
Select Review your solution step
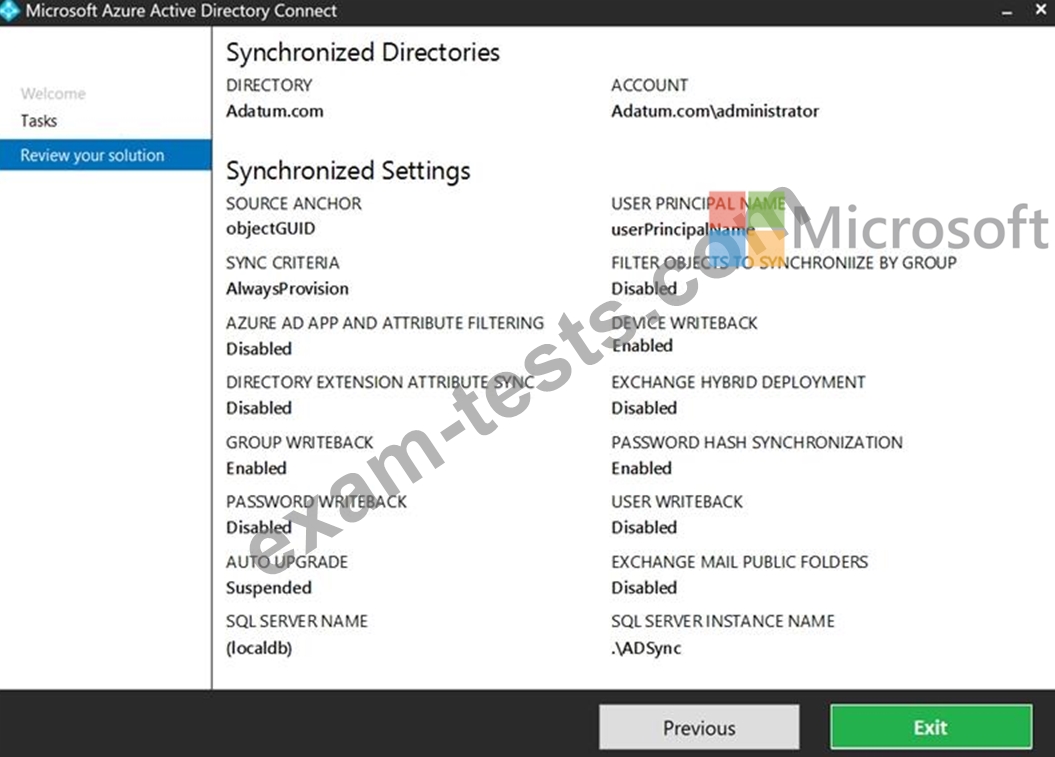[x=106, y=155]
